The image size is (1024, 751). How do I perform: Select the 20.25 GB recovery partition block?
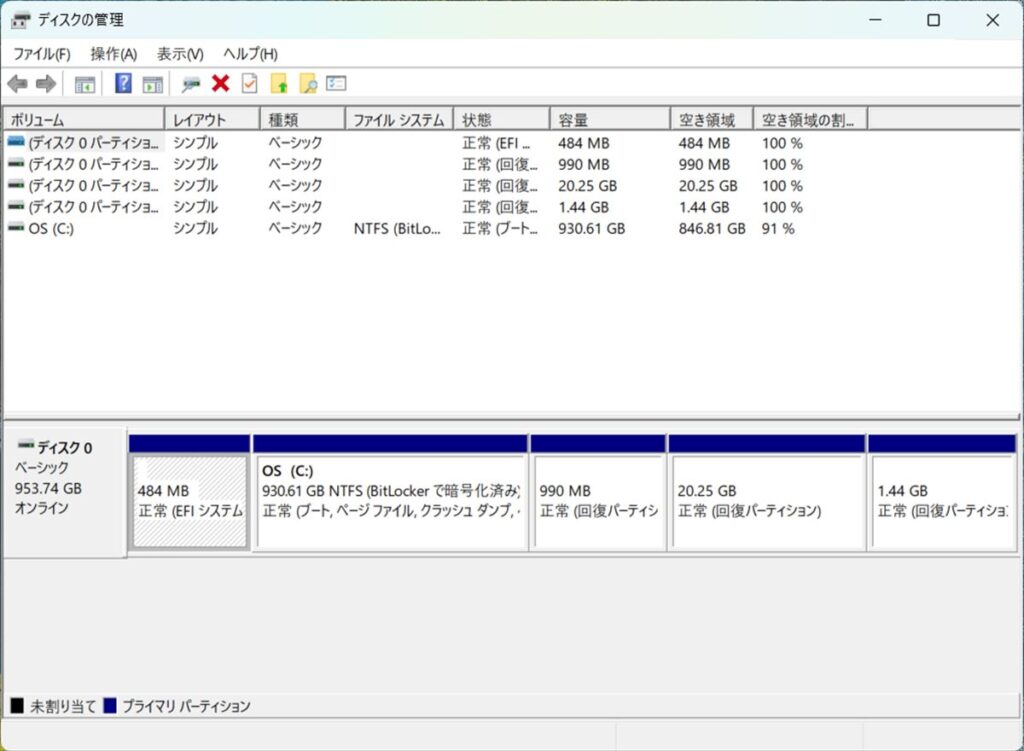pyautogui.click(x=766, y=501)
